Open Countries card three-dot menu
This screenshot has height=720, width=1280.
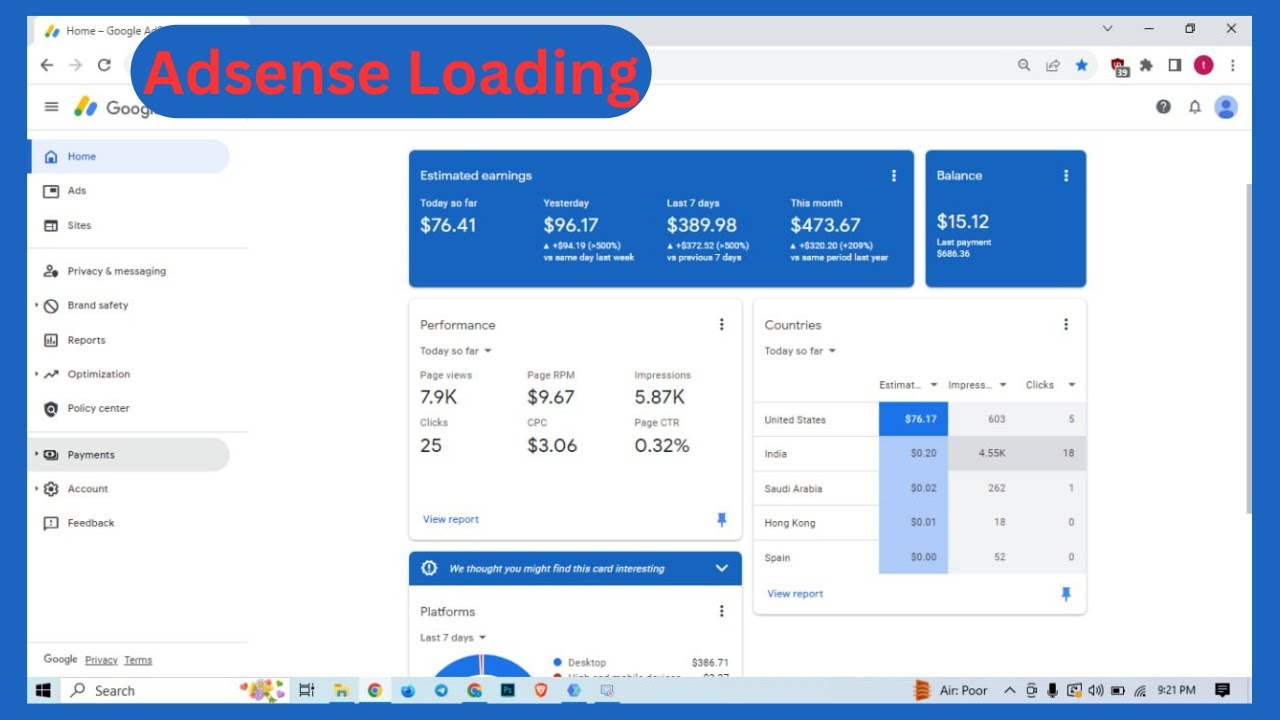[1066, 325]
